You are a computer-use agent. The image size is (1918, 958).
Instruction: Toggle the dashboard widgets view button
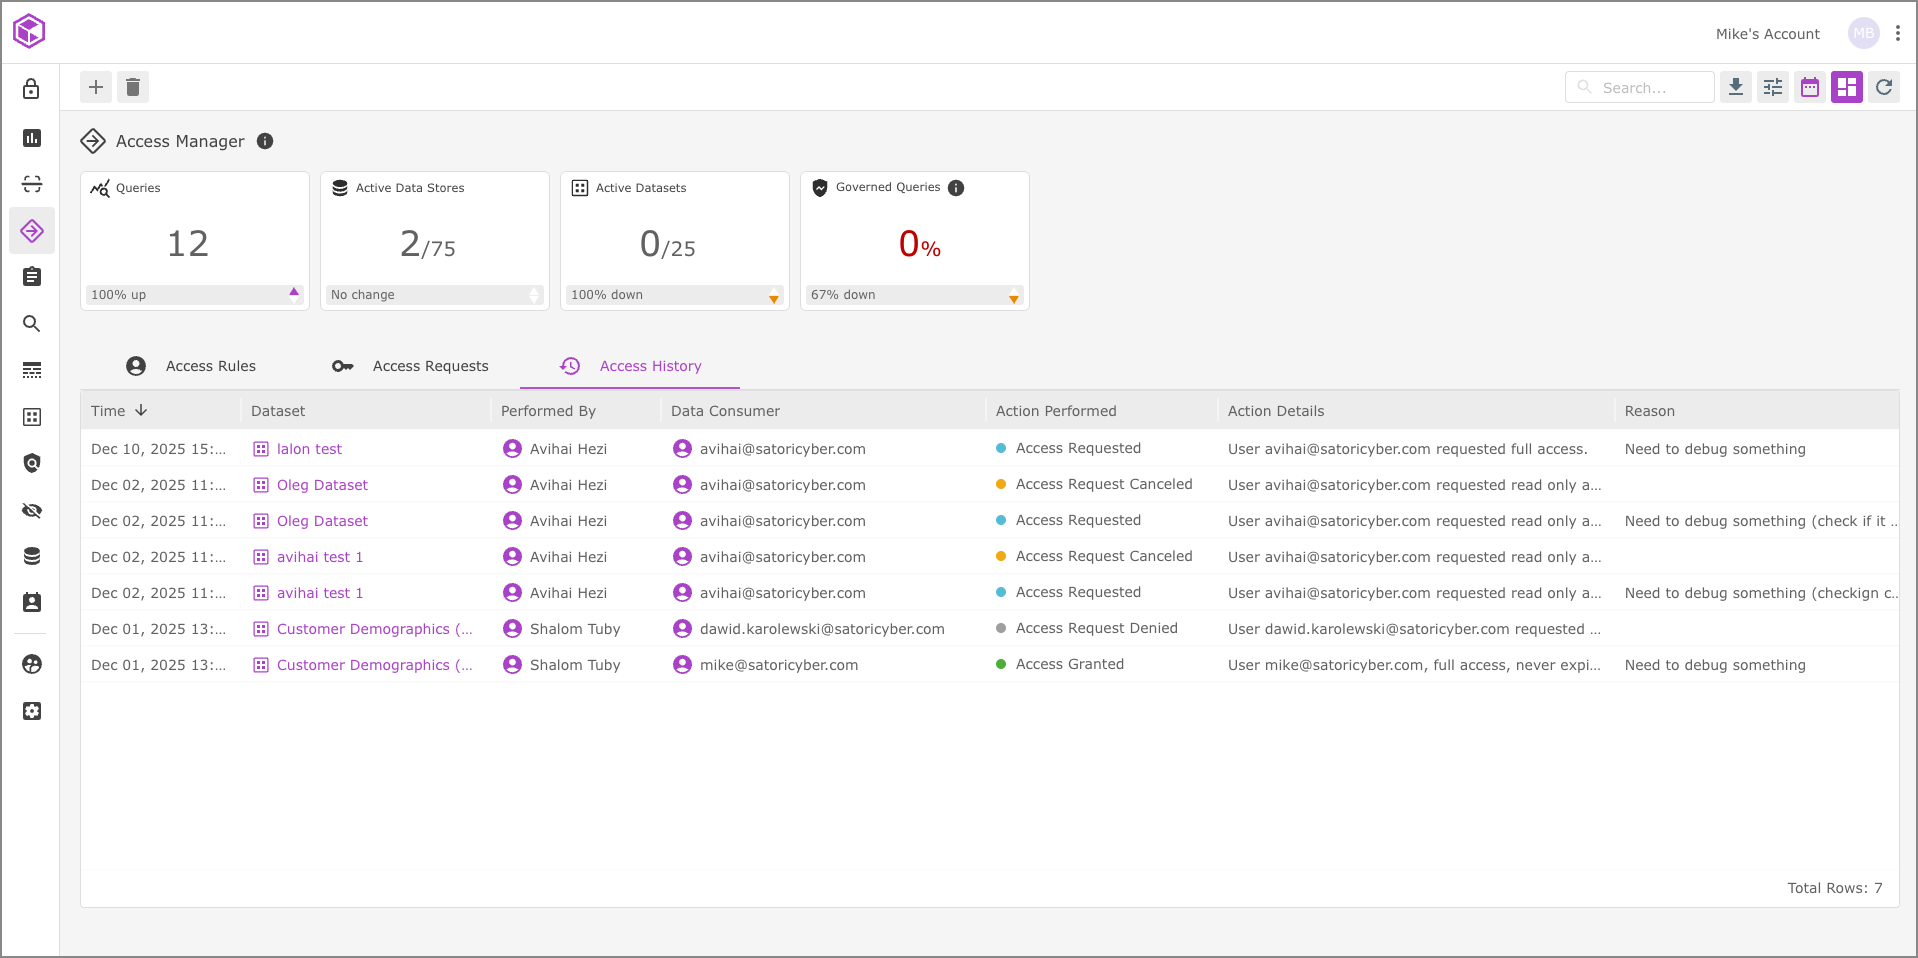[x=1847, y=87]
